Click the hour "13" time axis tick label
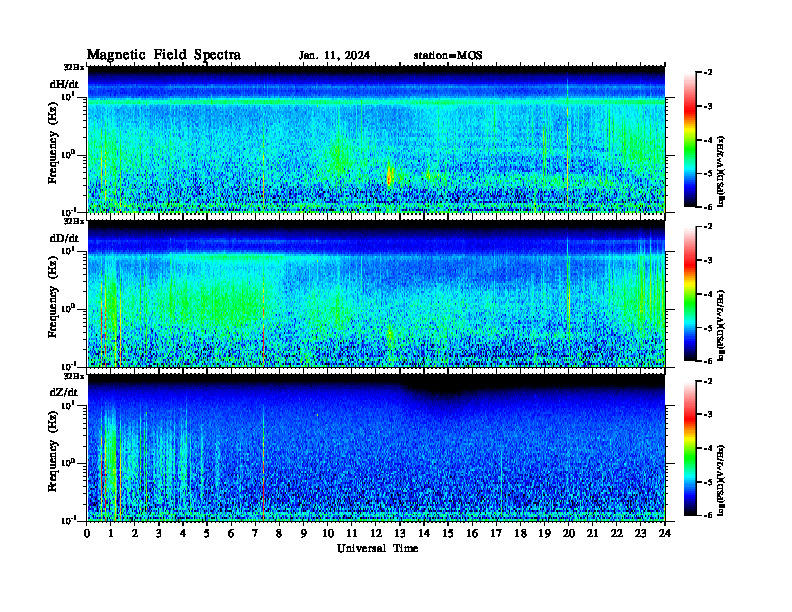 (x=400, y=534)
